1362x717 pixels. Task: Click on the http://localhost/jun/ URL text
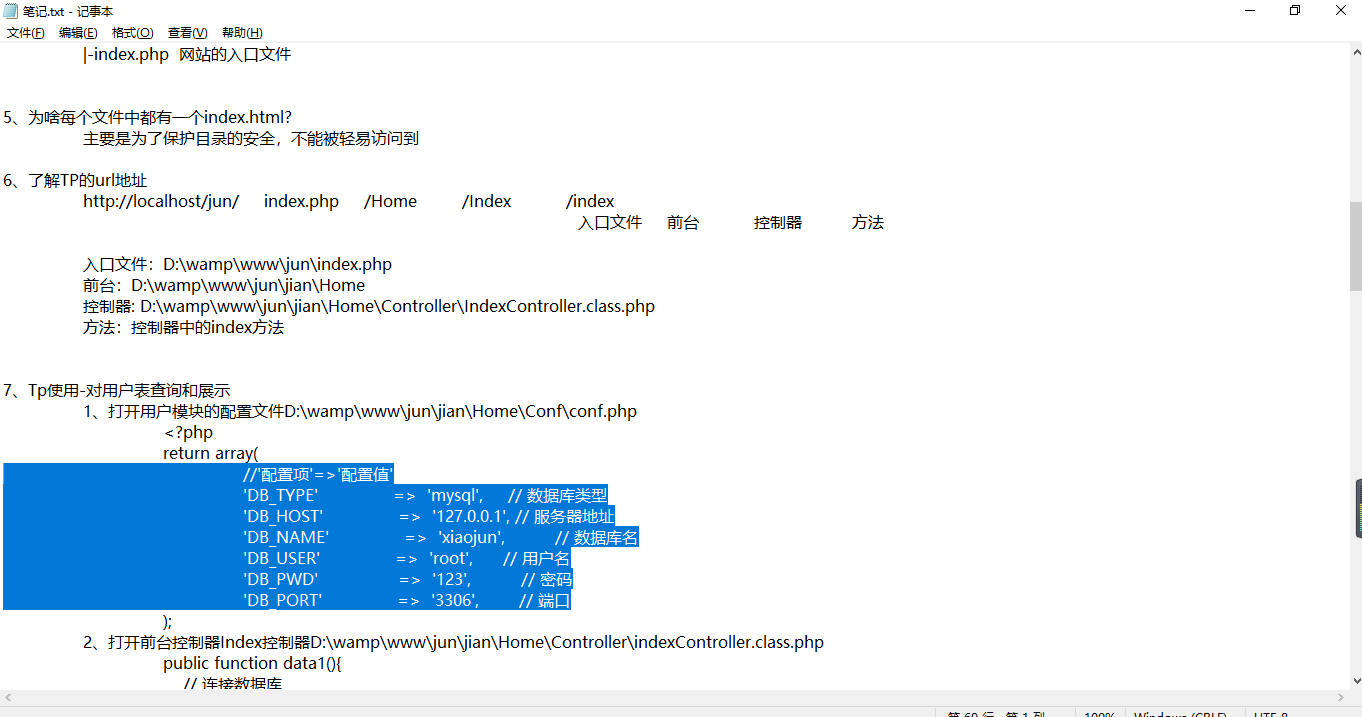160,201
